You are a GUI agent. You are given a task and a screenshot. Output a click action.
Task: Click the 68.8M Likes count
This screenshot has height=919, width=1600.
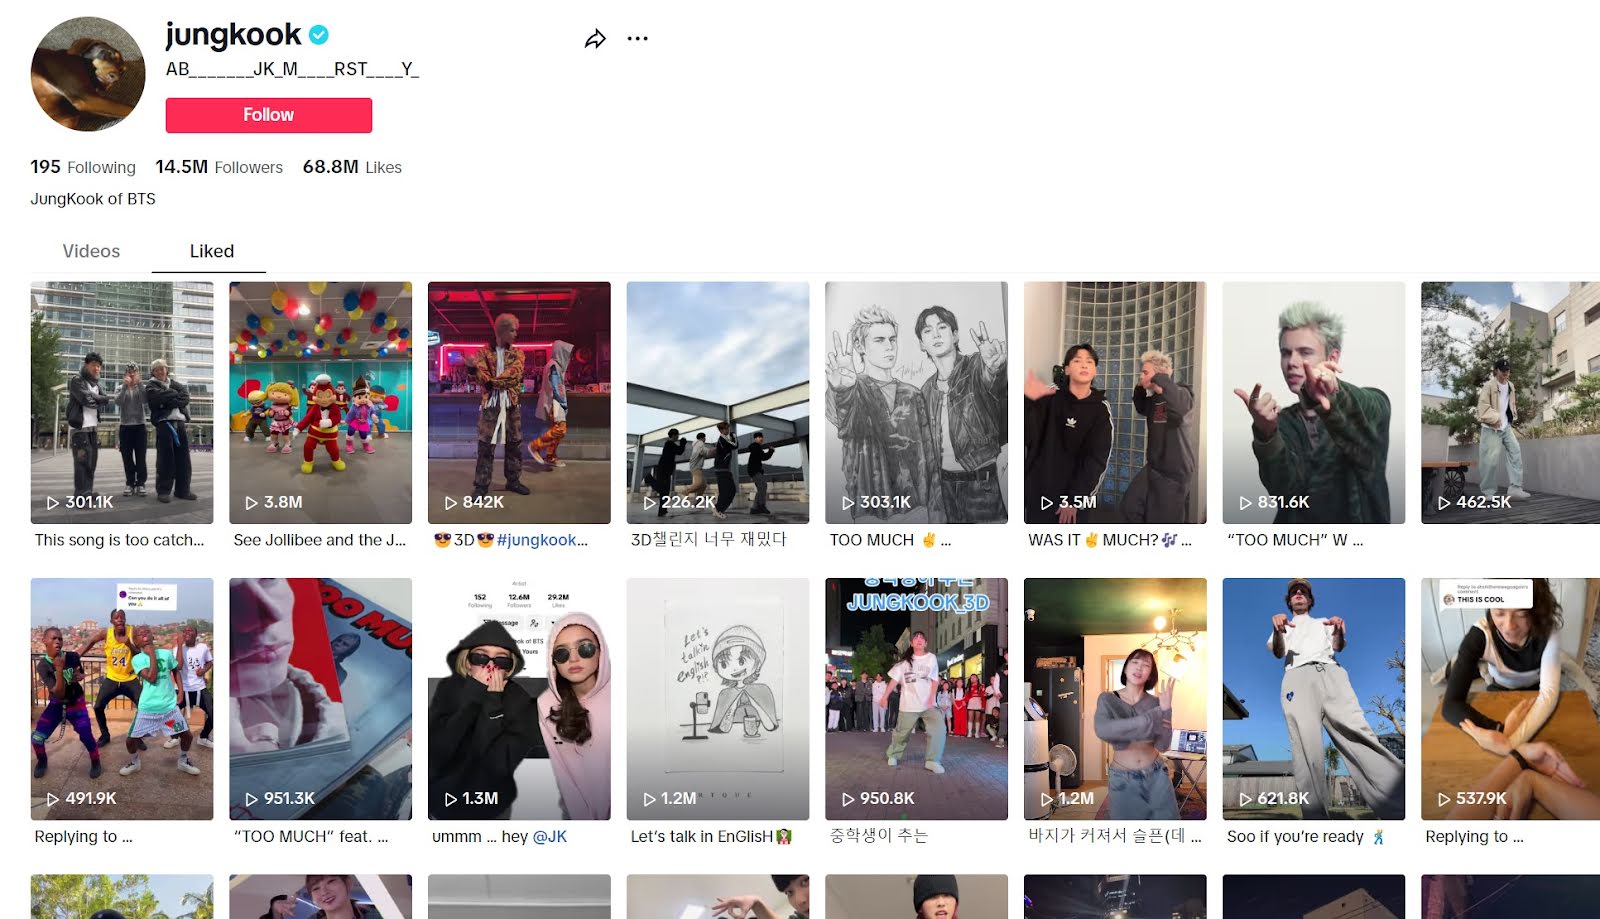[x=352, y=167]
